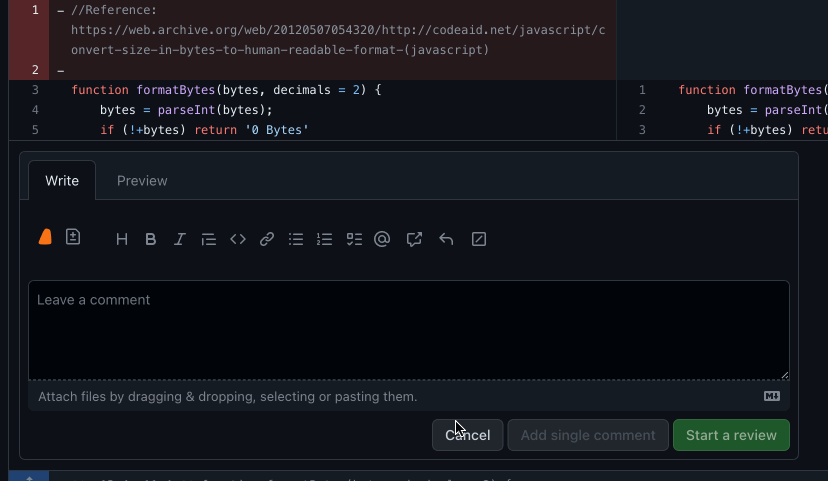Apply italic text formatting
828x481 pixels.
tap(180, 239)
